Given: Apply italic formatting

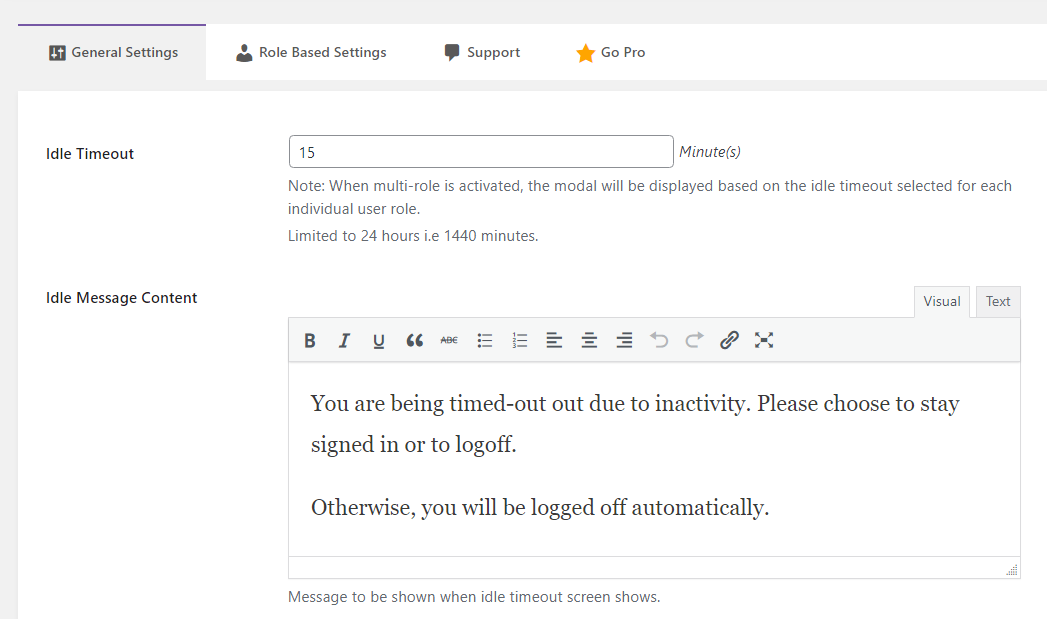Looking at the screenshot, I should point(344,340).
